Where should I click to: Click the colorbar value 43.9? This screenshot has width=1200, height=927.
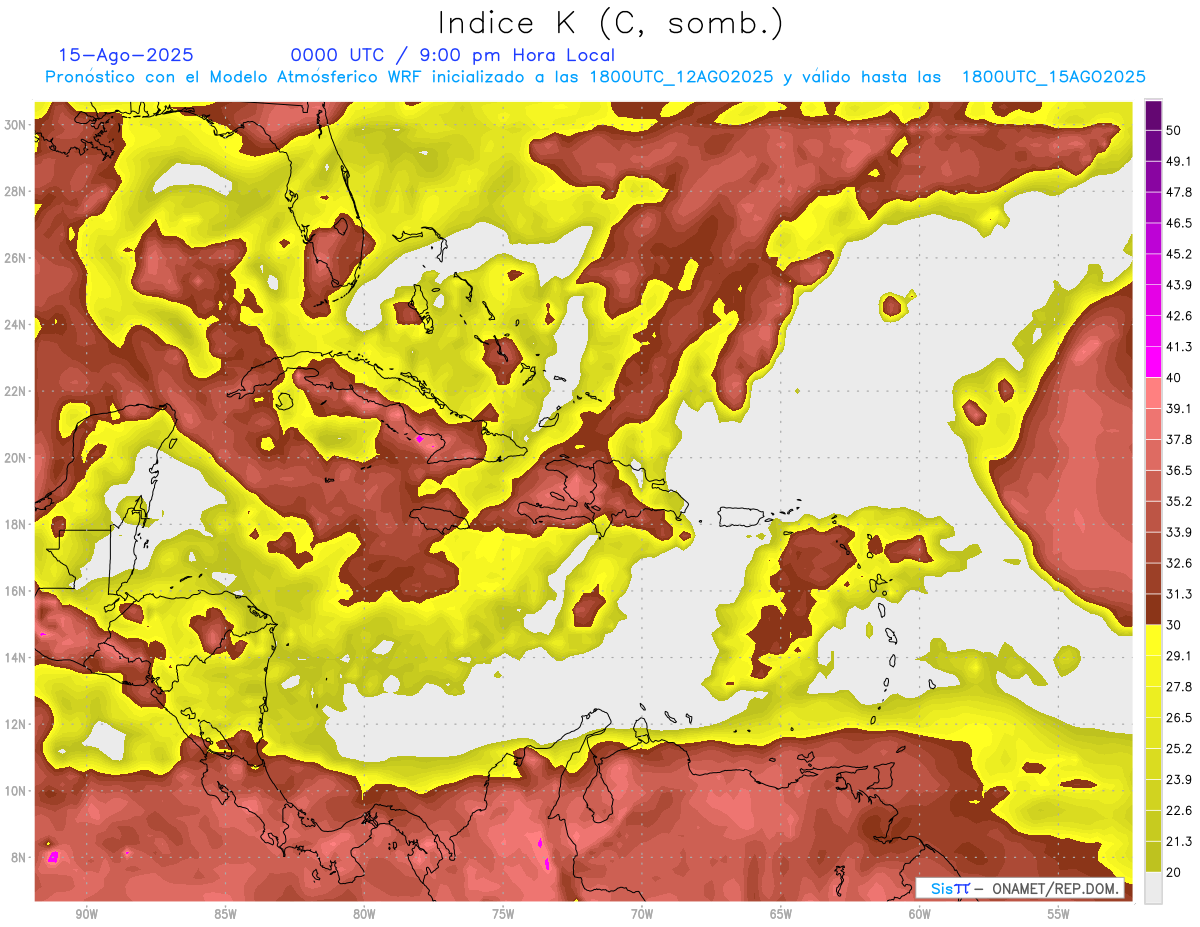pyautogui.click(x=1178, y=285)
